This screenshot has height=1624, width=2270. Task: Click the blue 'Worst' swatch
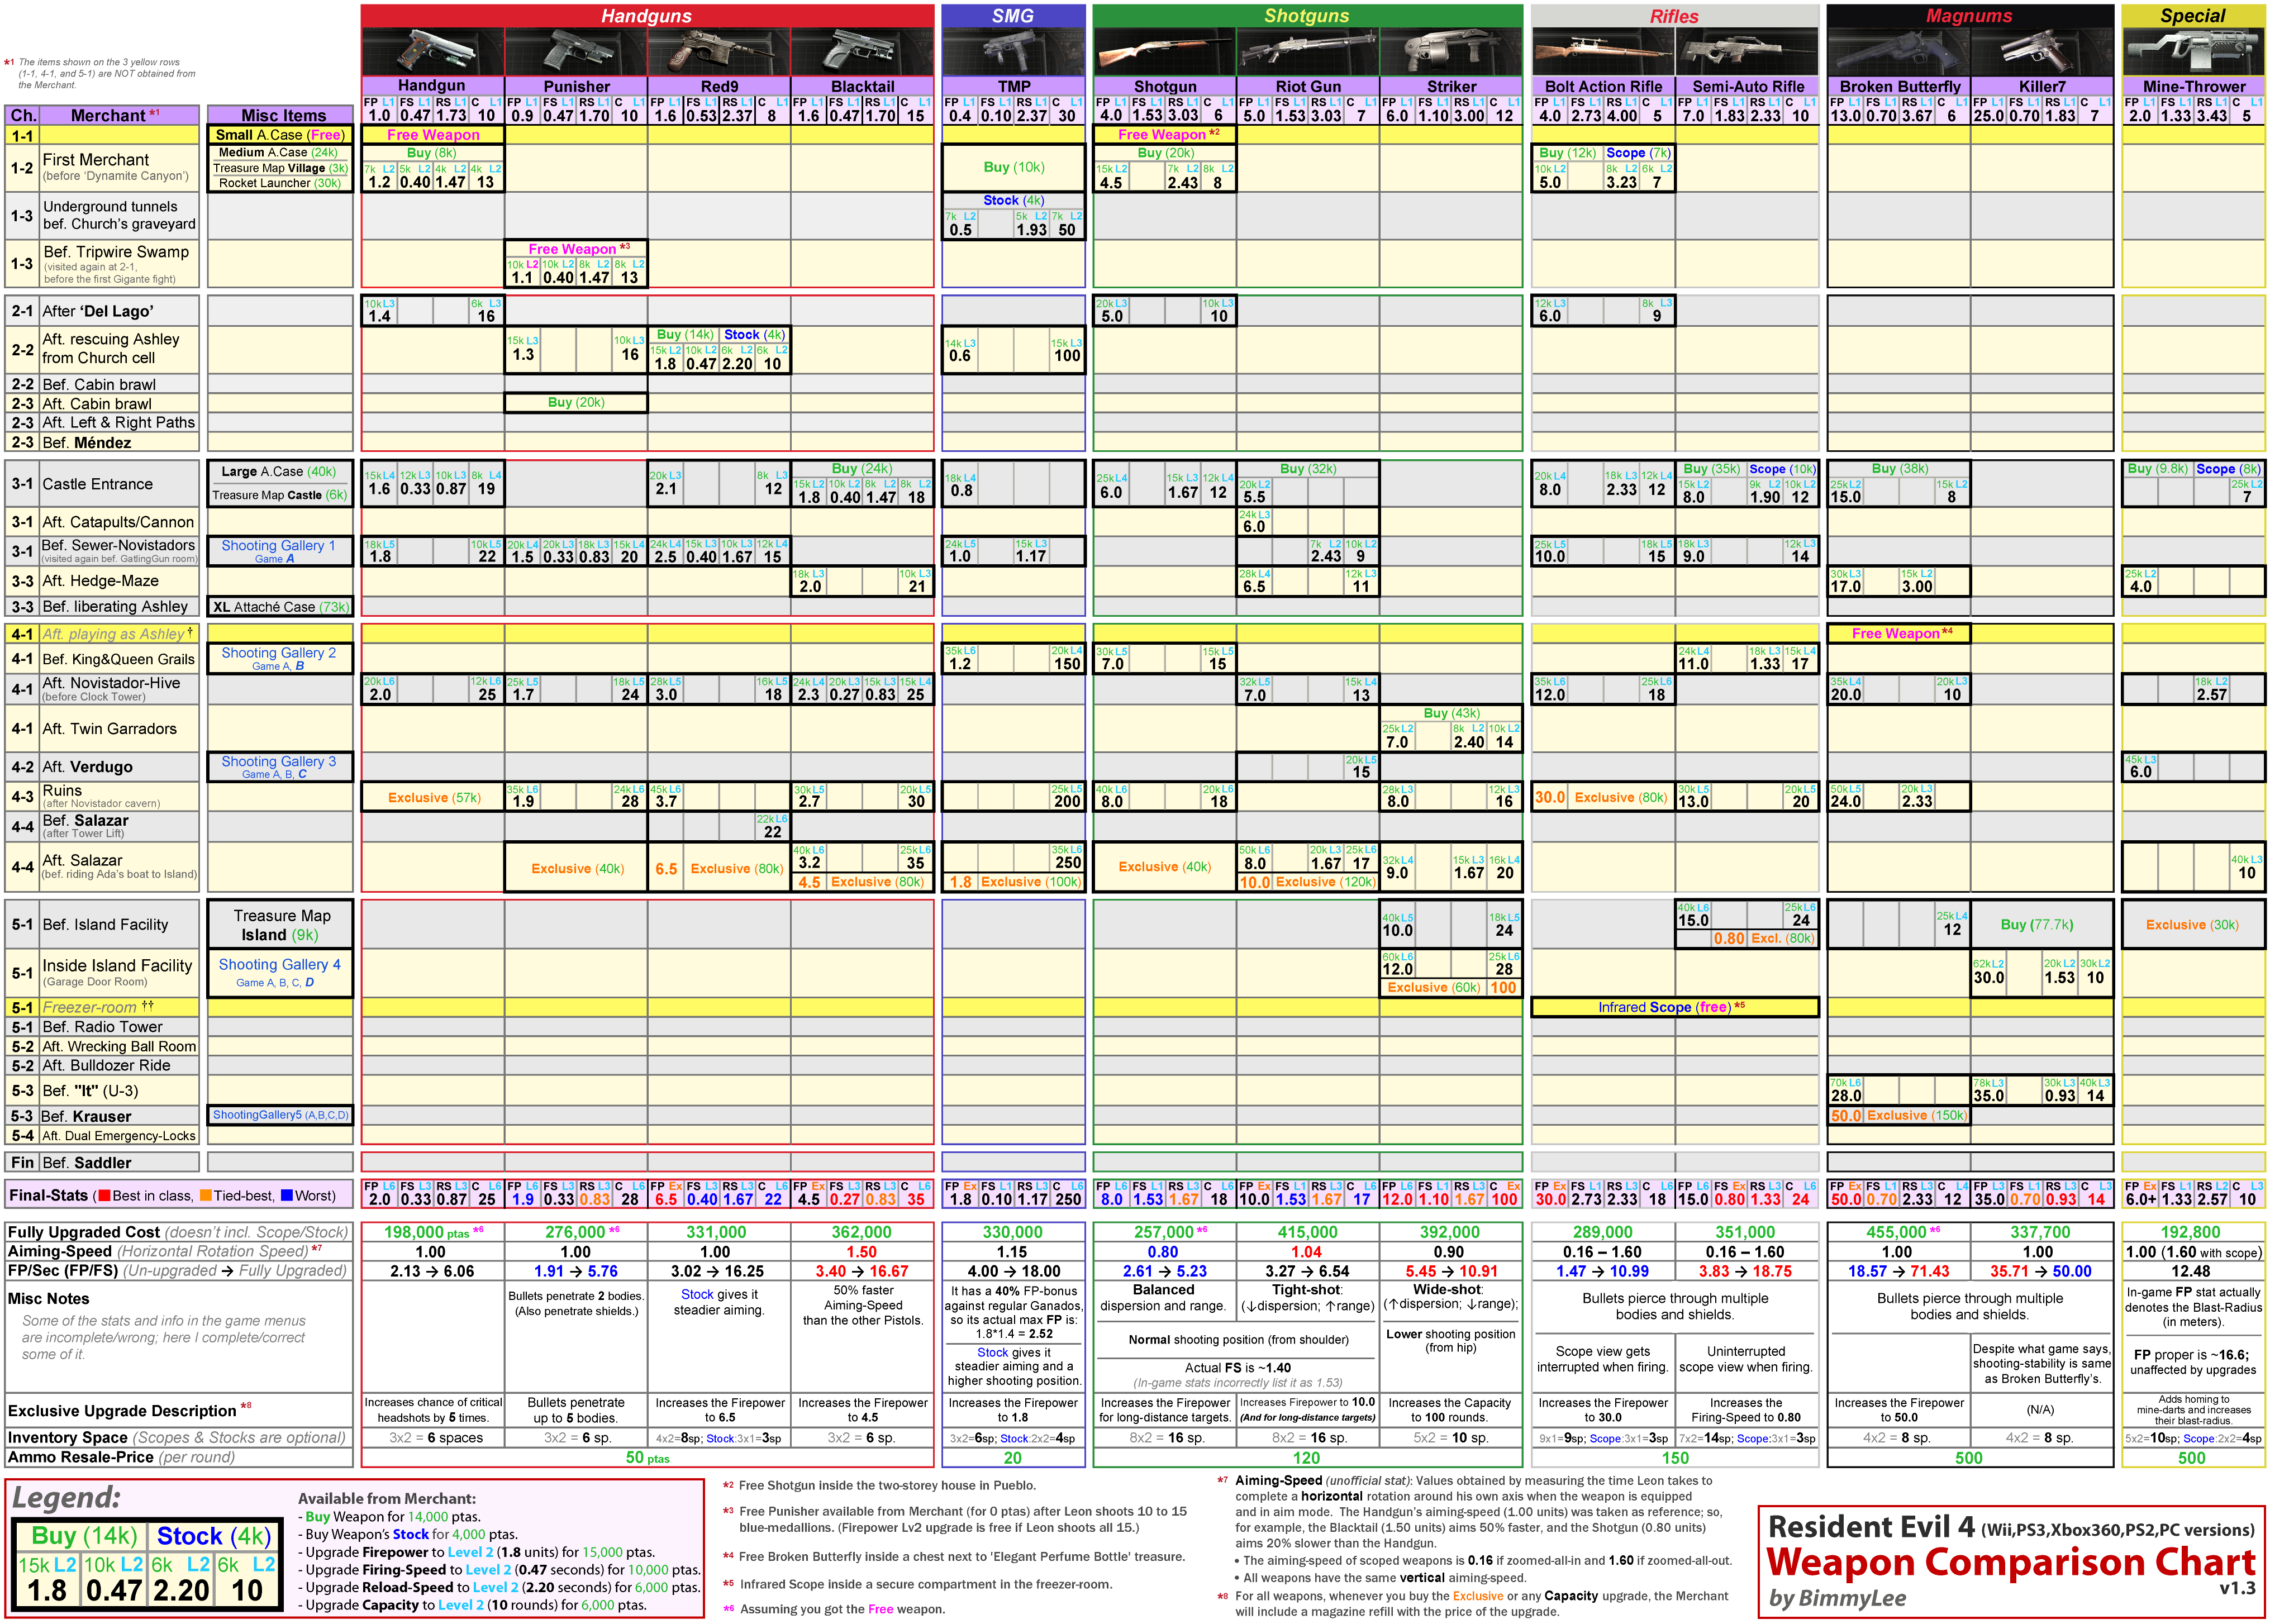click(286, 1195)
